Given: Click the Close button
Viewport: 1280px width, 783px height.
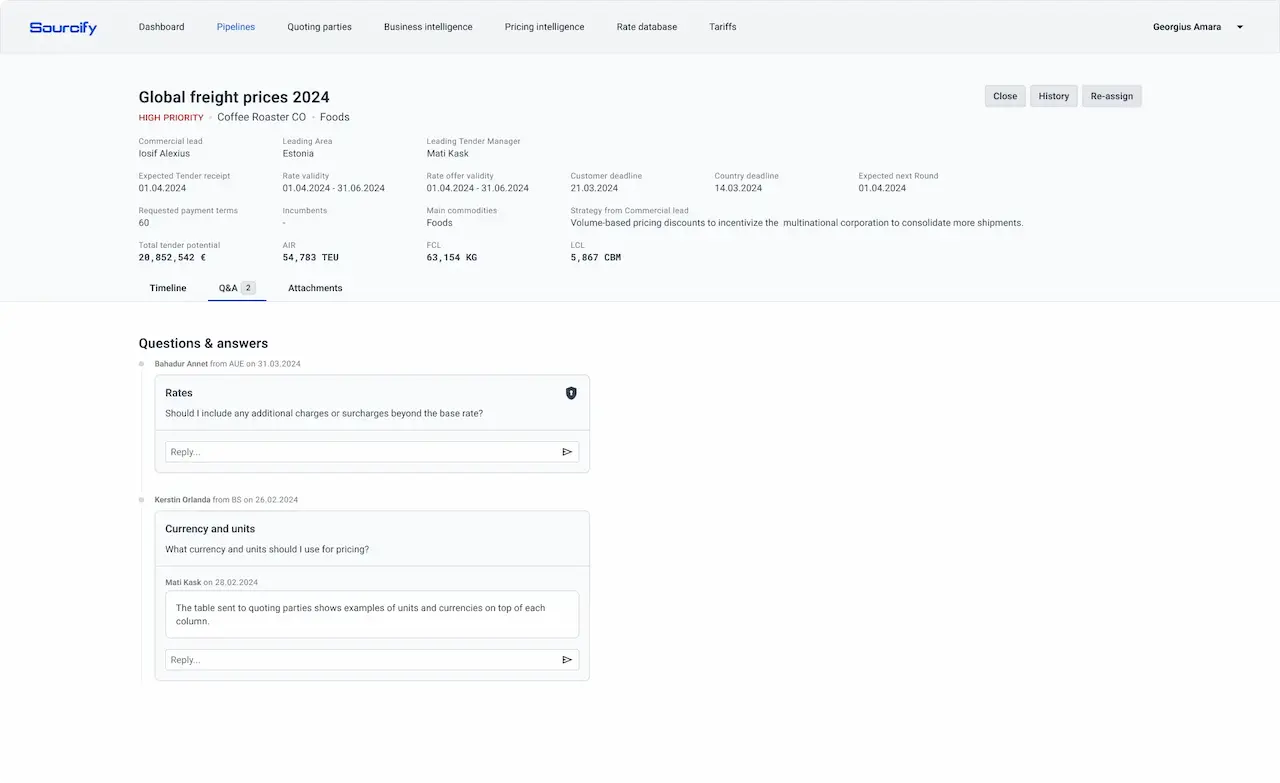Looking at the screenshot, I should [1004, 96].
